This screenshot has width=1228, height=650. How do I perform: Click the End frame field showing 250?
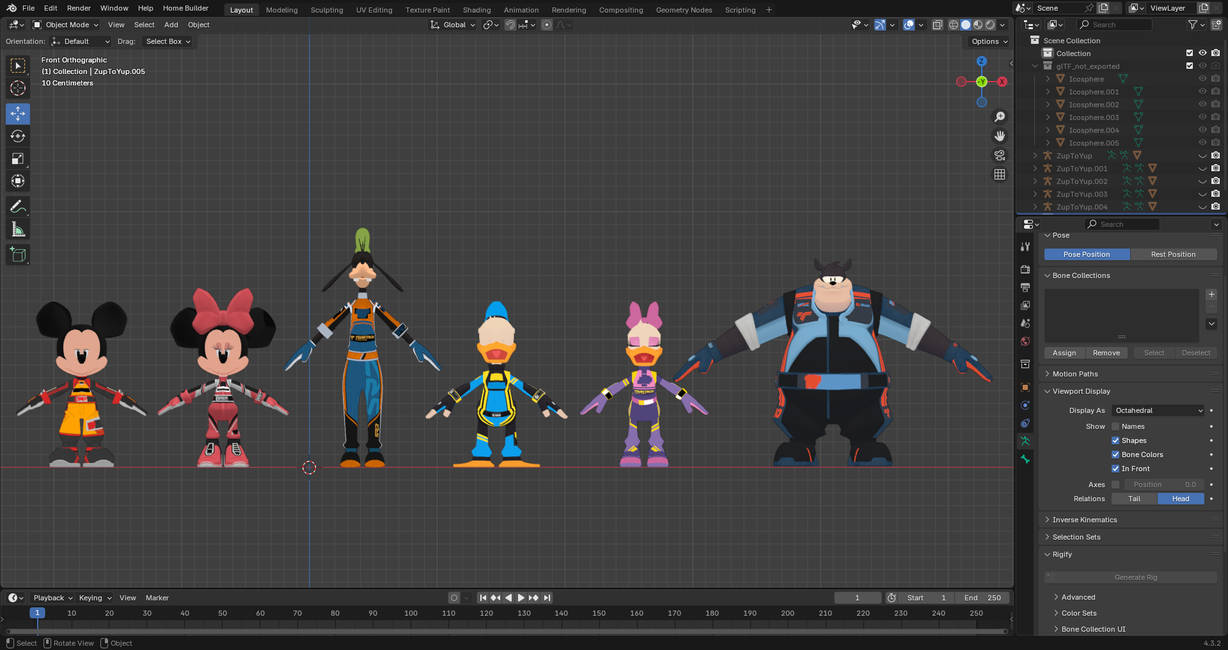(x=982, y=598)
